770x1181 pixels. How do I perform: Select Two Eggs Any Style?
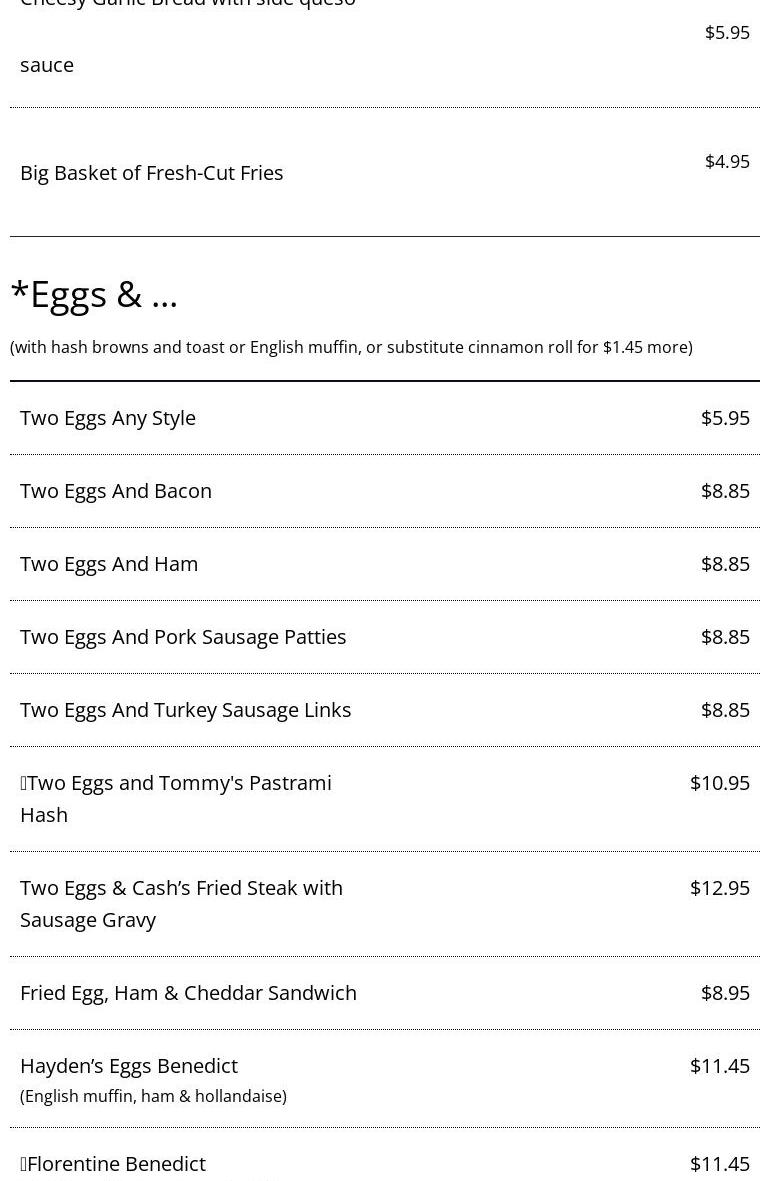(108, 418)
